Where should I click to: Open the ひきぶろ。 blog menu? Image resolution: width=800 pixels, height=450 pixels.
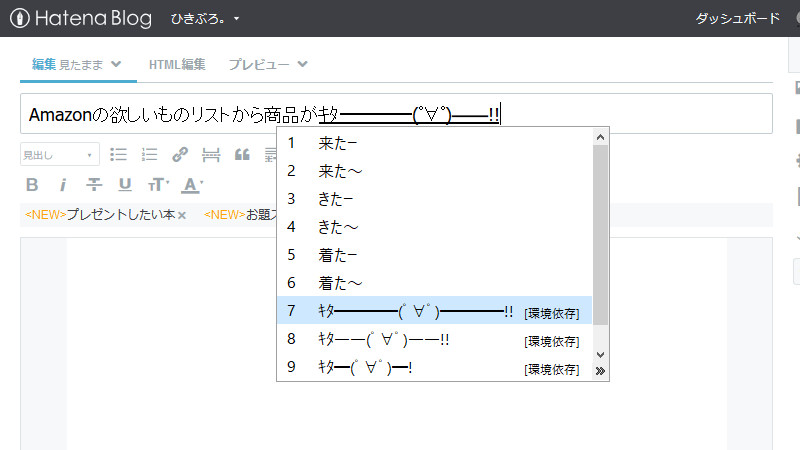(x=205, y=19)
